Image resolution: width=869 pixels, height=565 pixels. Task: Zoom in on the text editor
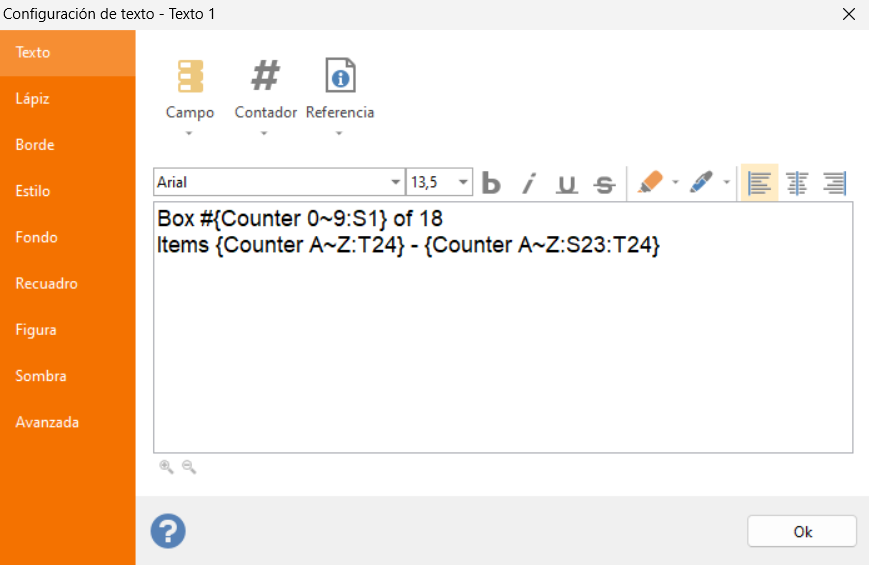(166, 467)
